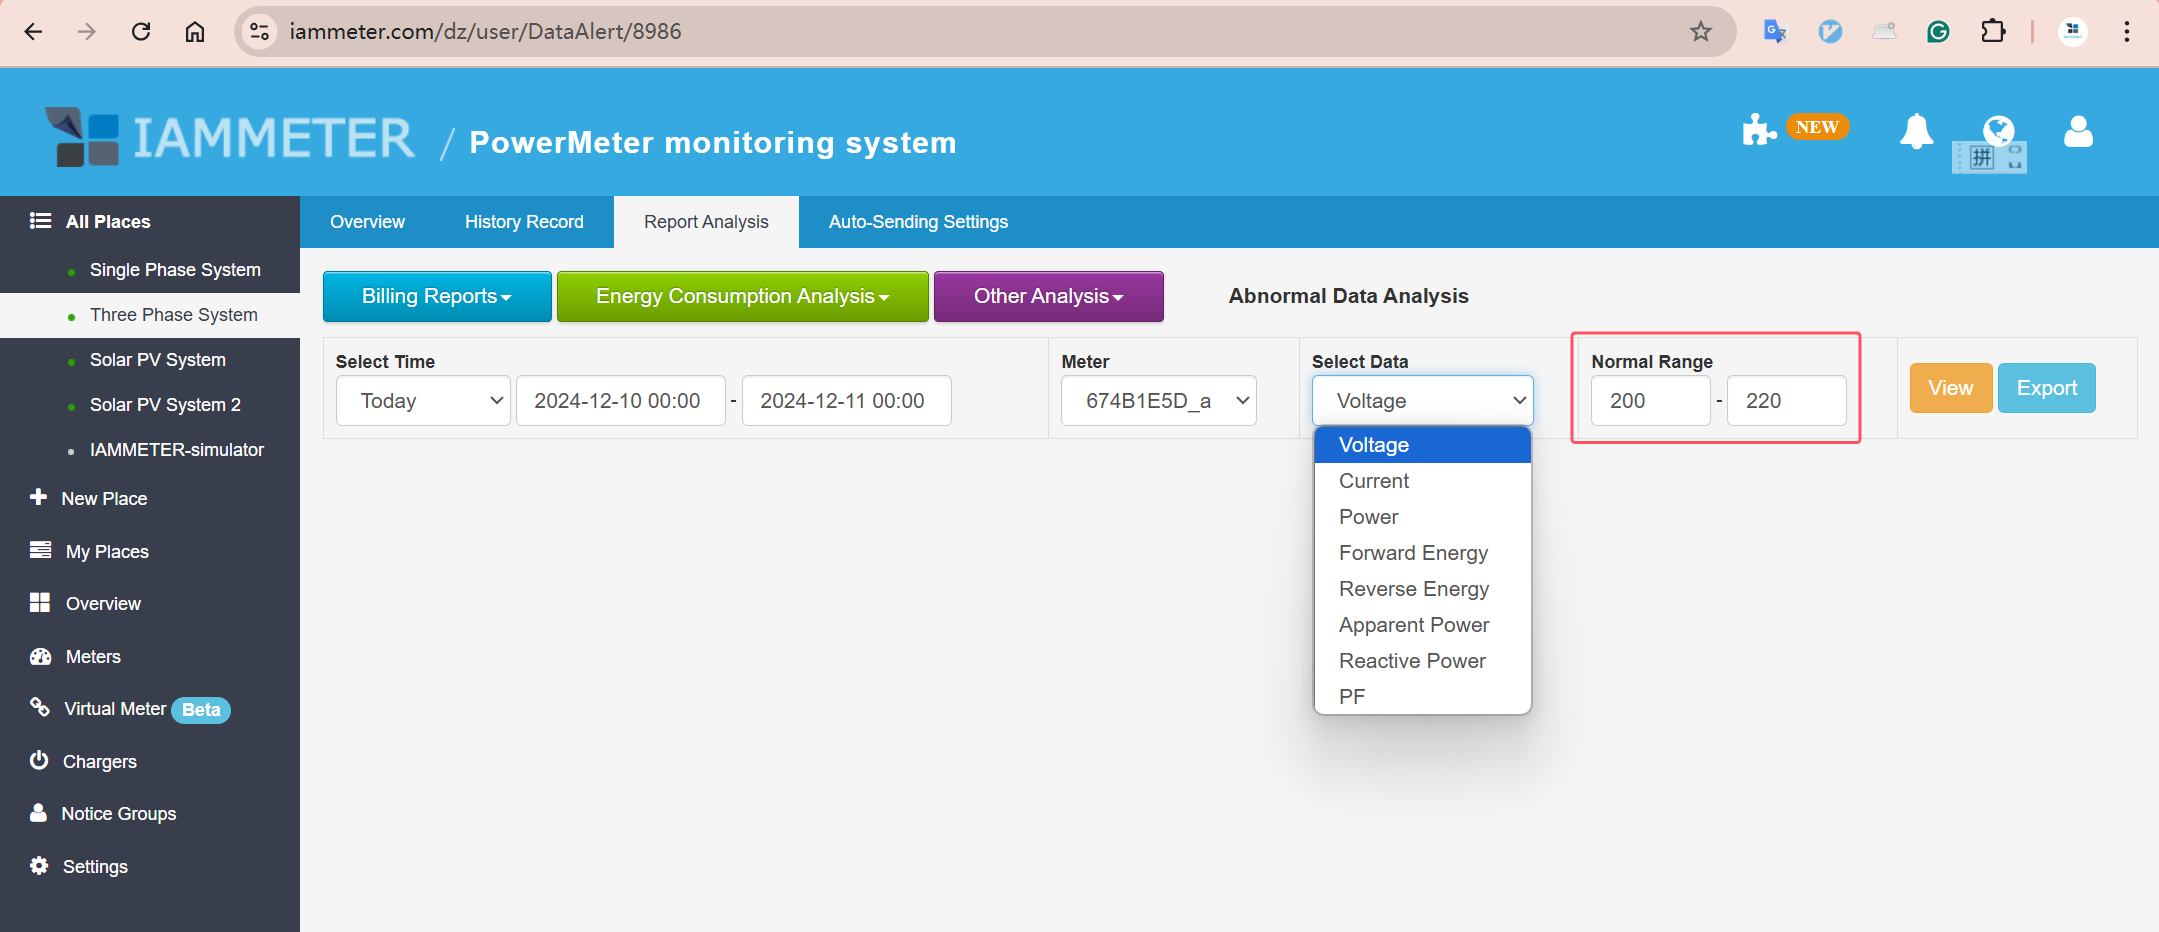Click the browser address bar URL

tap(485, 32)
